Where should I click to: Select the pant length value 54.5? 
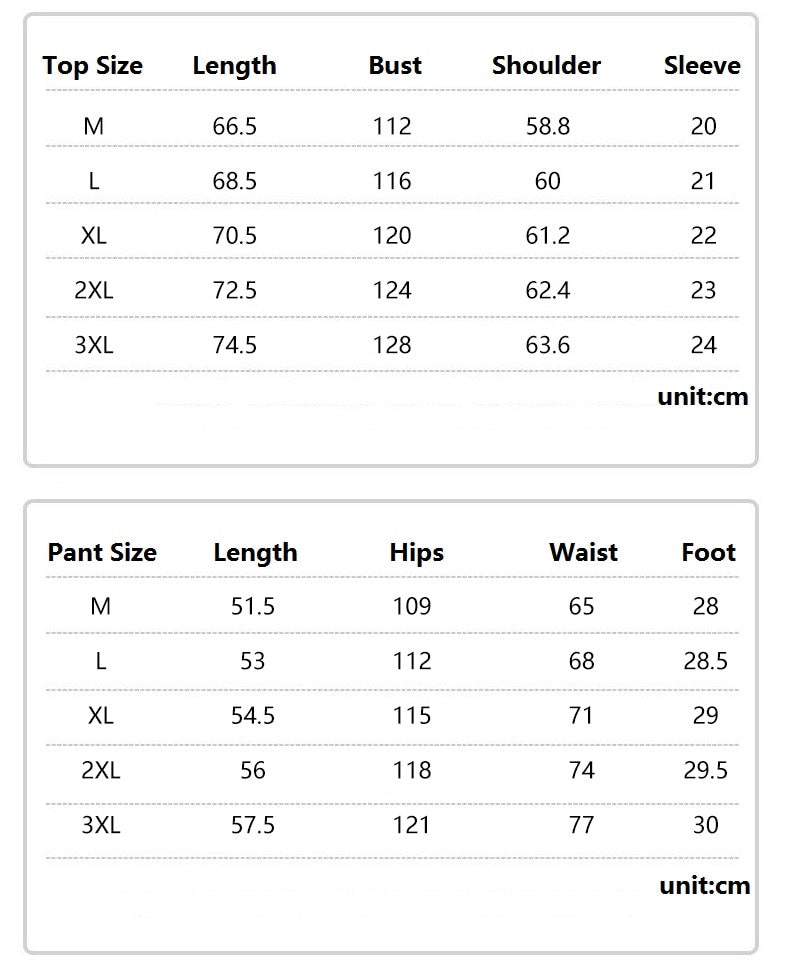coord(253,716)
